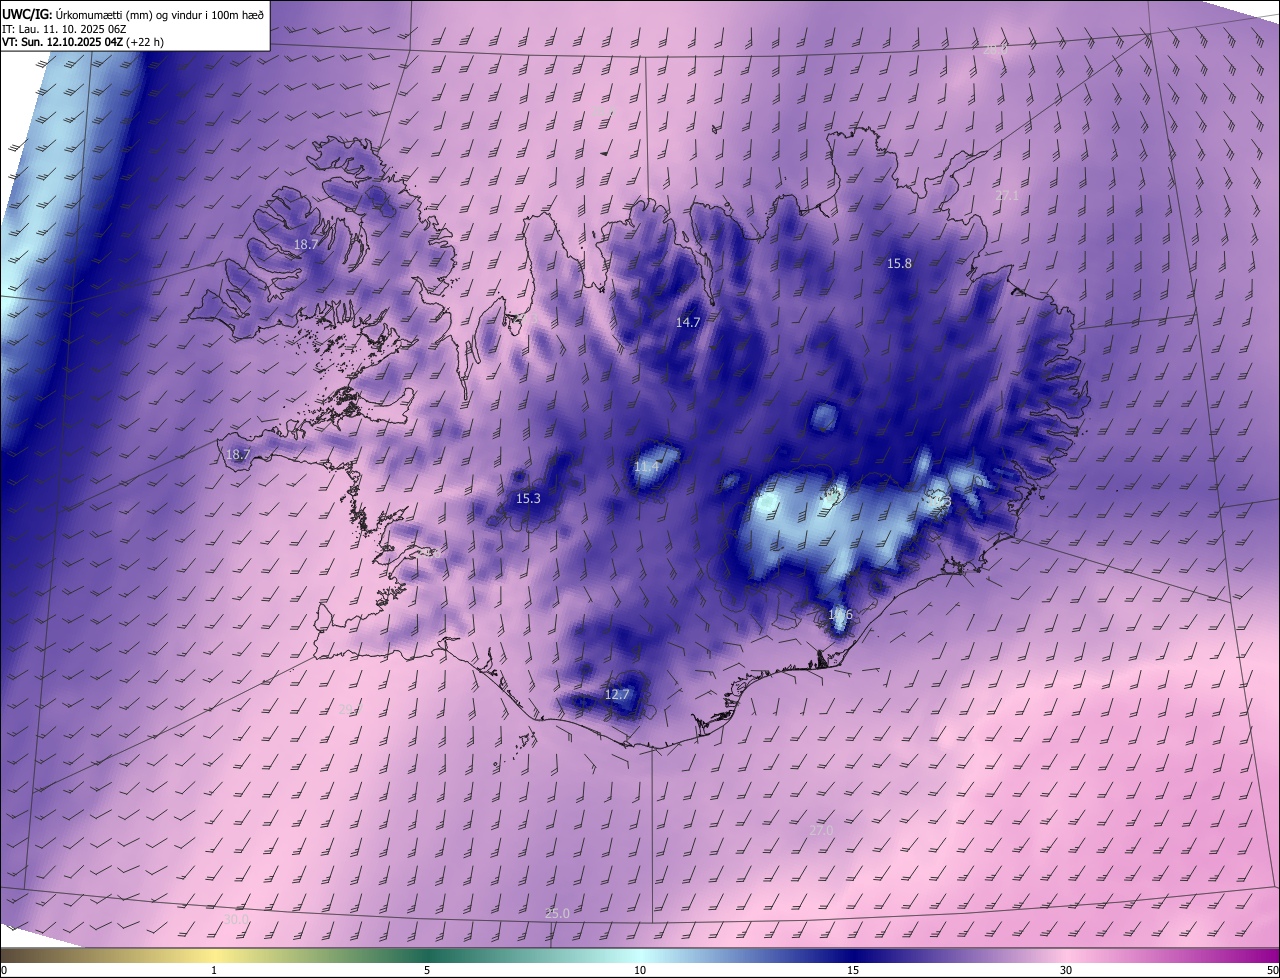
Task: Click the 12.7 value on the map
Action: pyautogui.click(x=617, y=694)
